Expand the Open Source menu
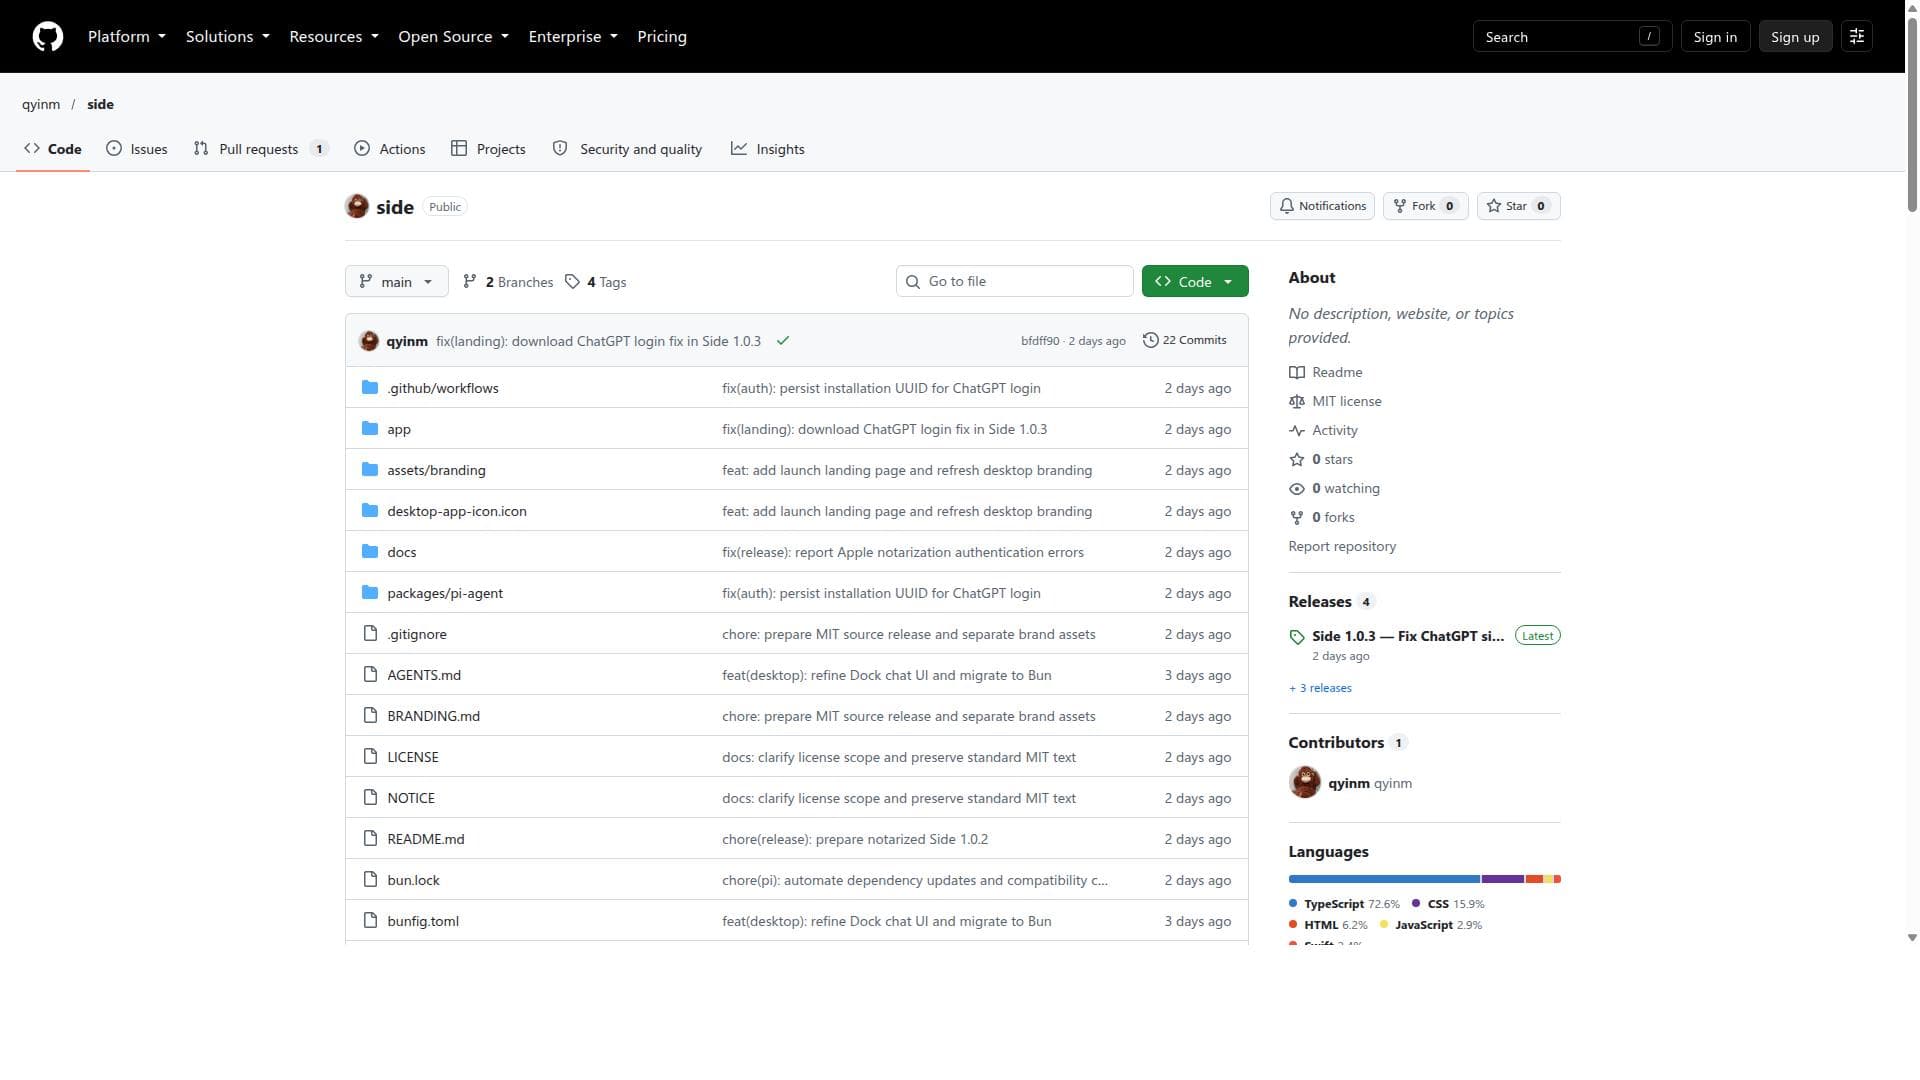 point(454,37)
